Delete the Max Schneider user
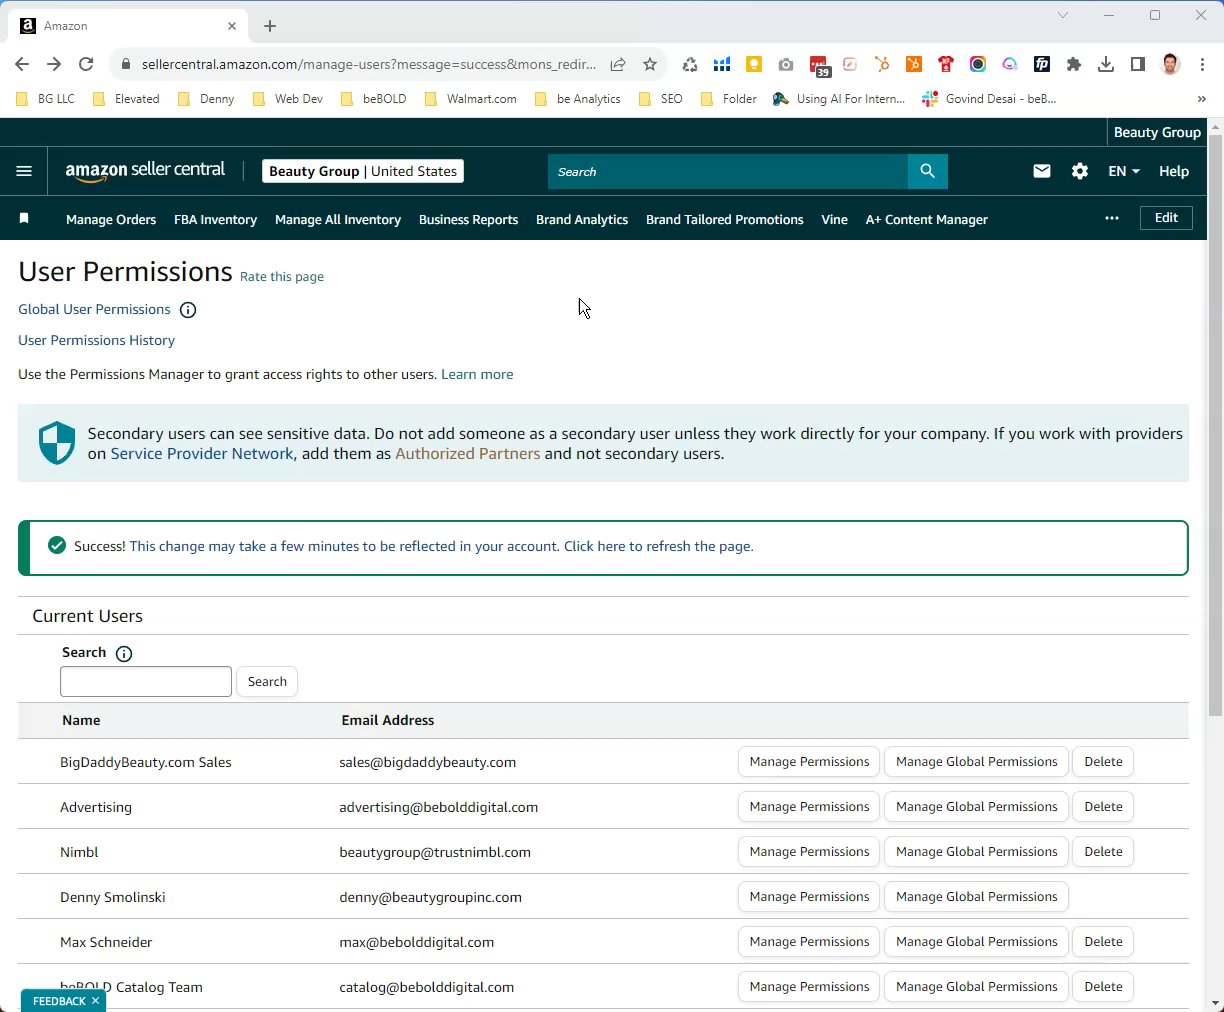Viewport: 1224px width, 1012px height. pyautogui.click(x=1103, y=942)
